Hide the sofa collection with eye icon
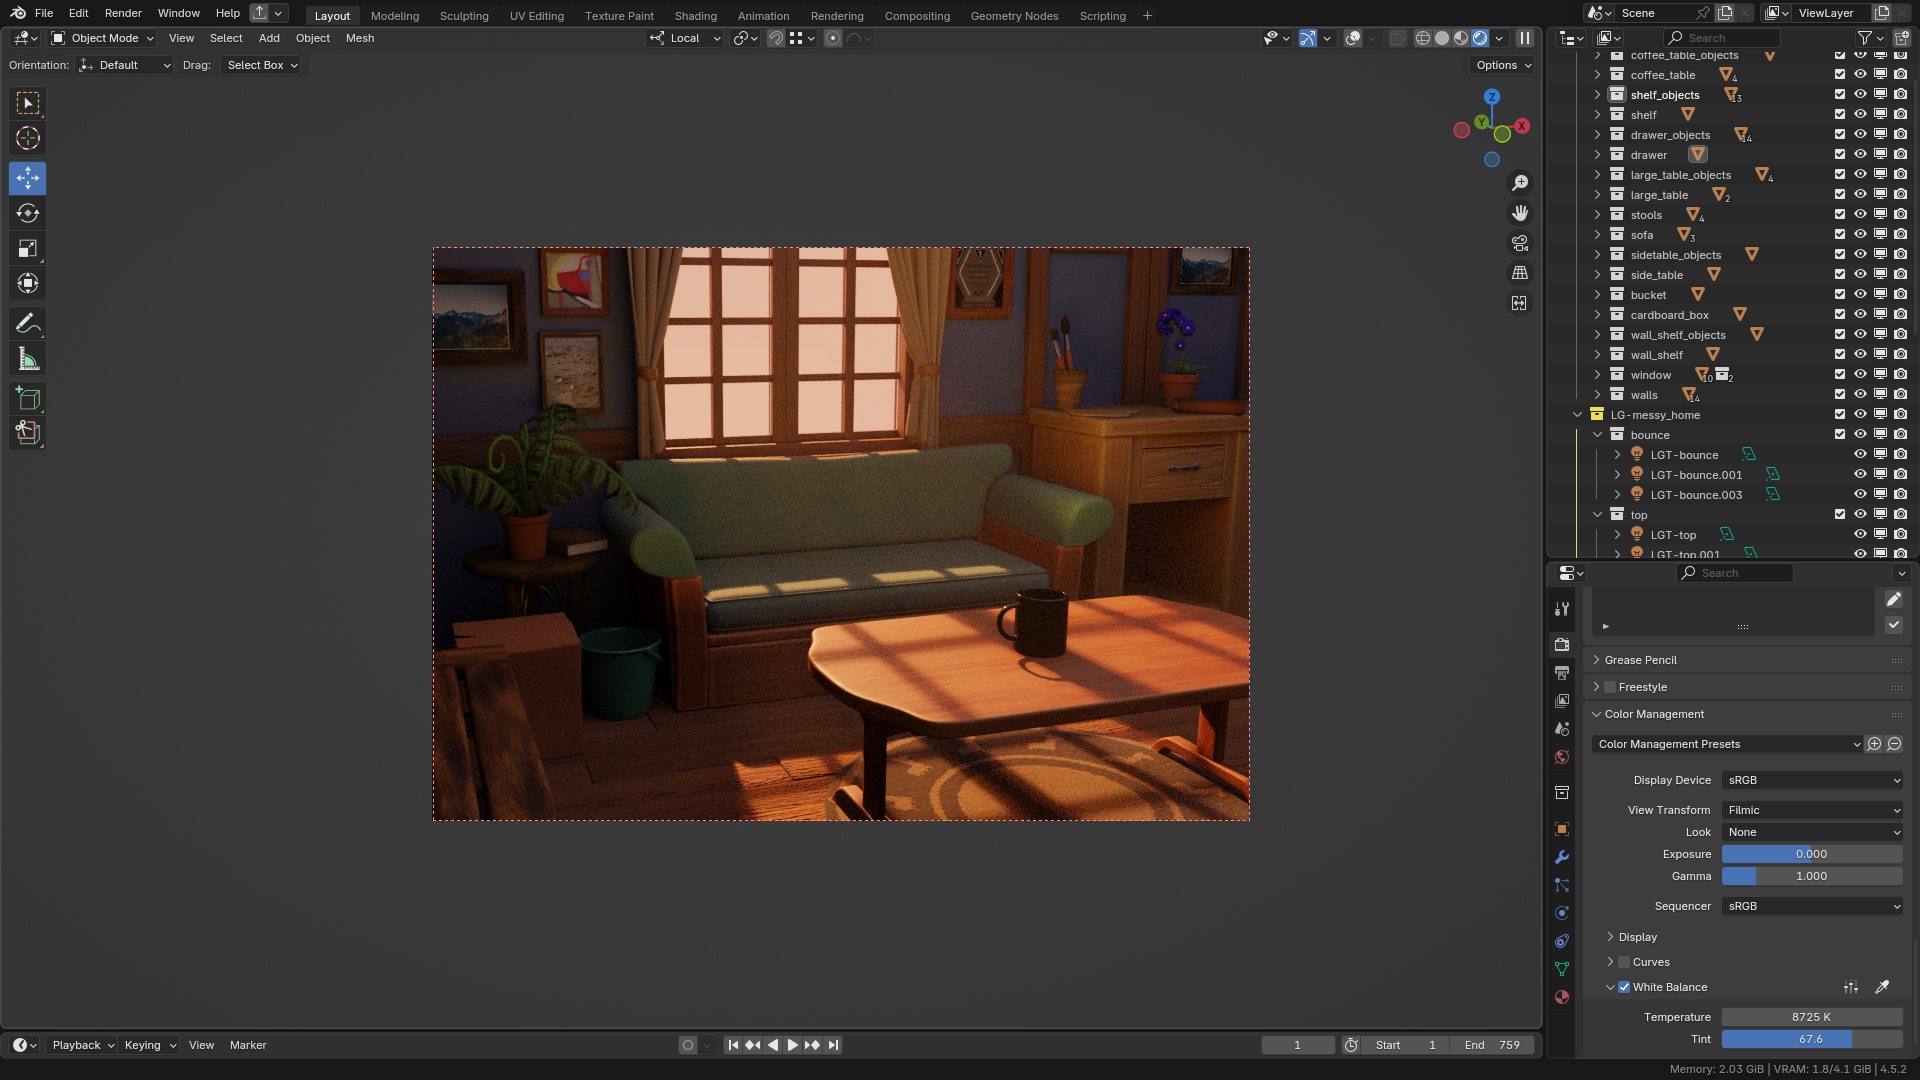 coord(1860,235)
